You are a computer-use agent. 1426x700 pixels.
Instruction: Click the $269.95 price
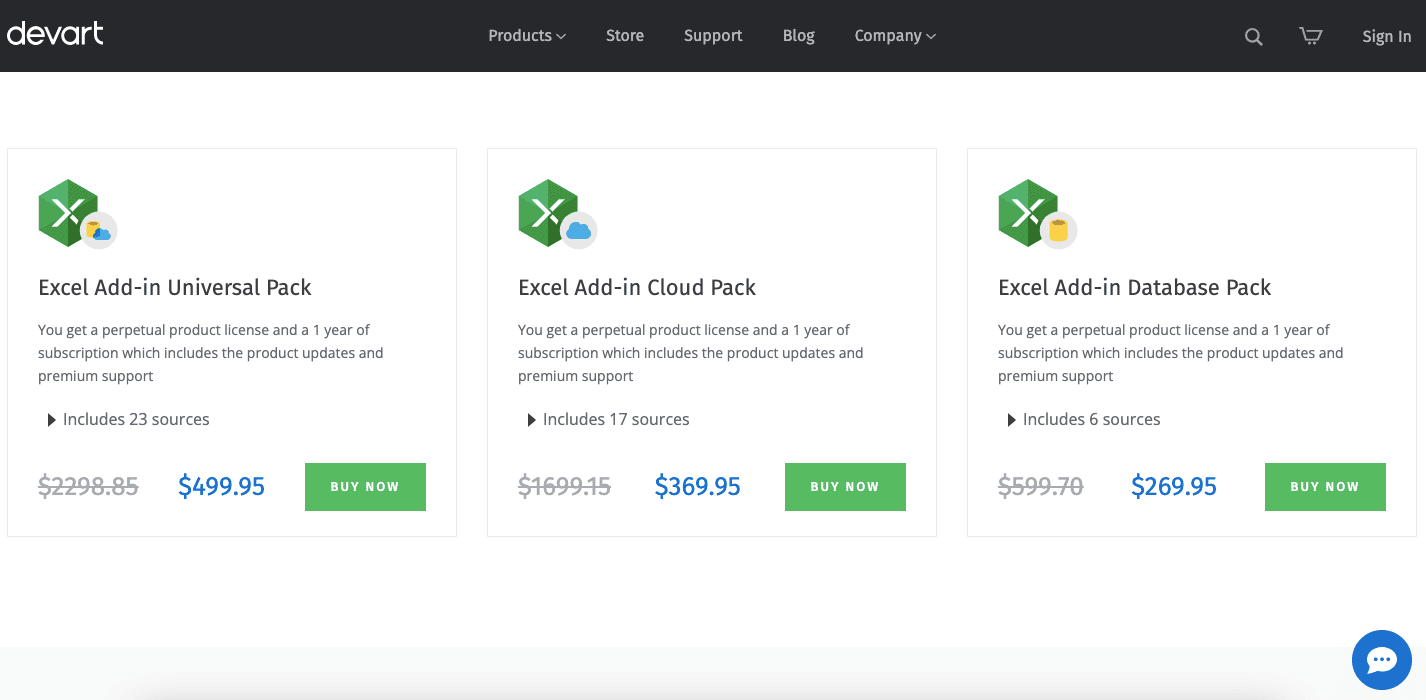click(x=1174, y=487)
